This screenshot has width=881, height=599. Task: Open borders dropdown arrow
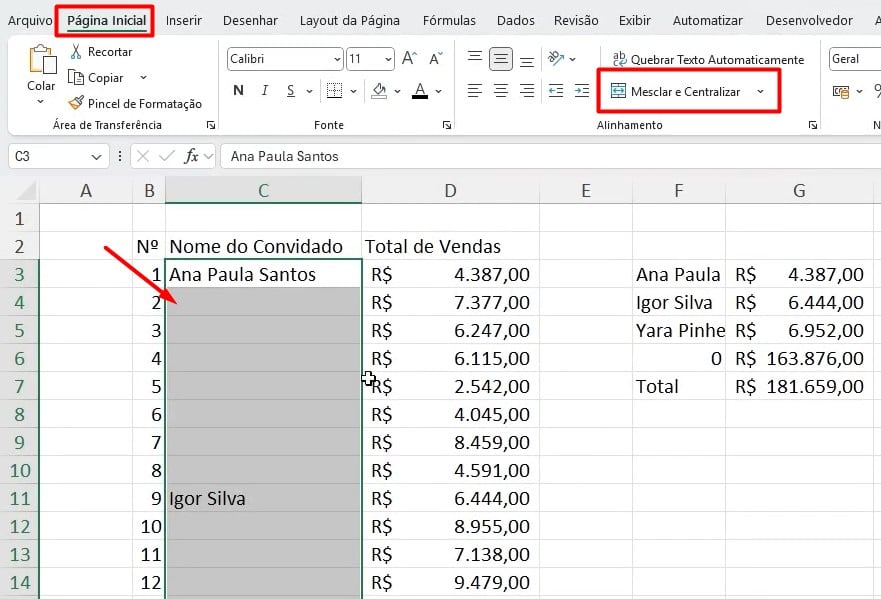click(353, 91)
